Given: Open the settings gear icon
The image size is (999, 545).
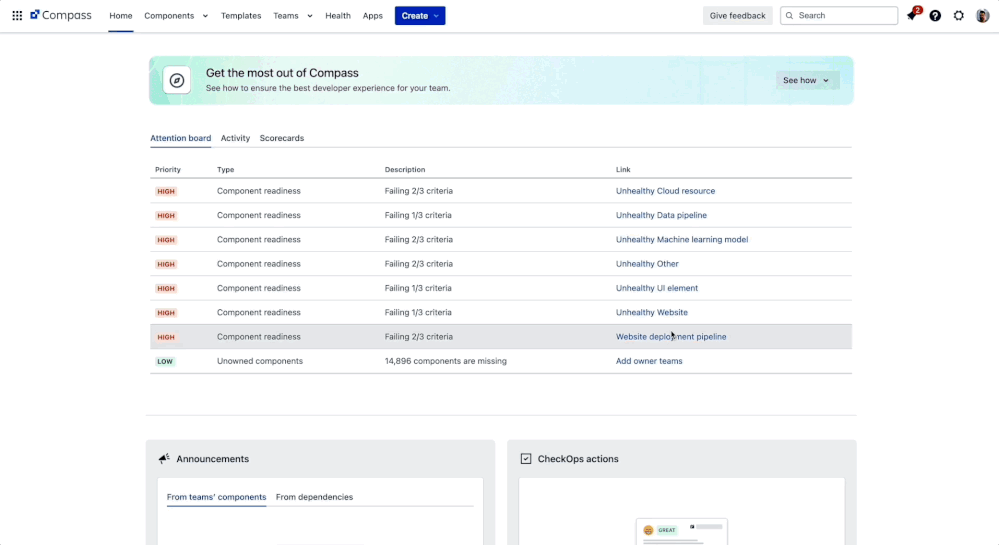Looking at the screenshot, I should [x=959, y=16].
